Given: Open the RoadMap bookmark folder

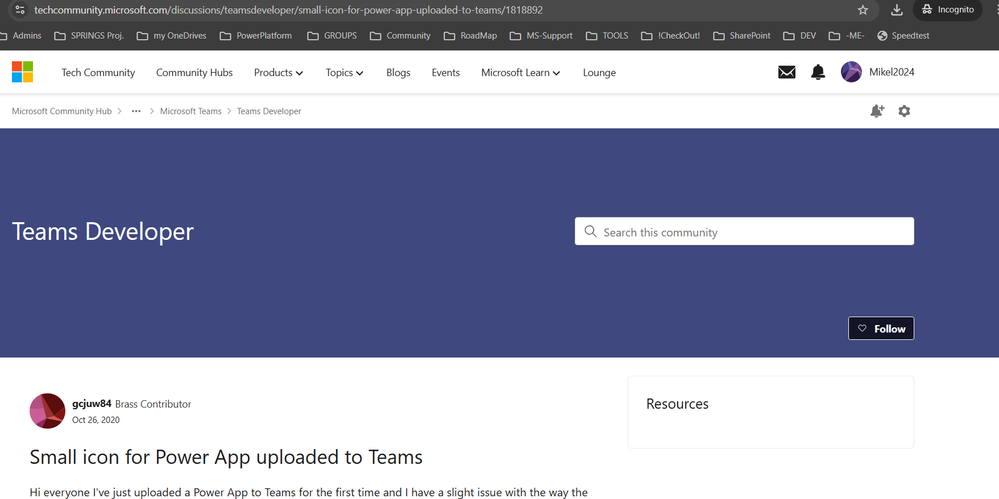Looking at the screenshot, I should click(470, 36).
